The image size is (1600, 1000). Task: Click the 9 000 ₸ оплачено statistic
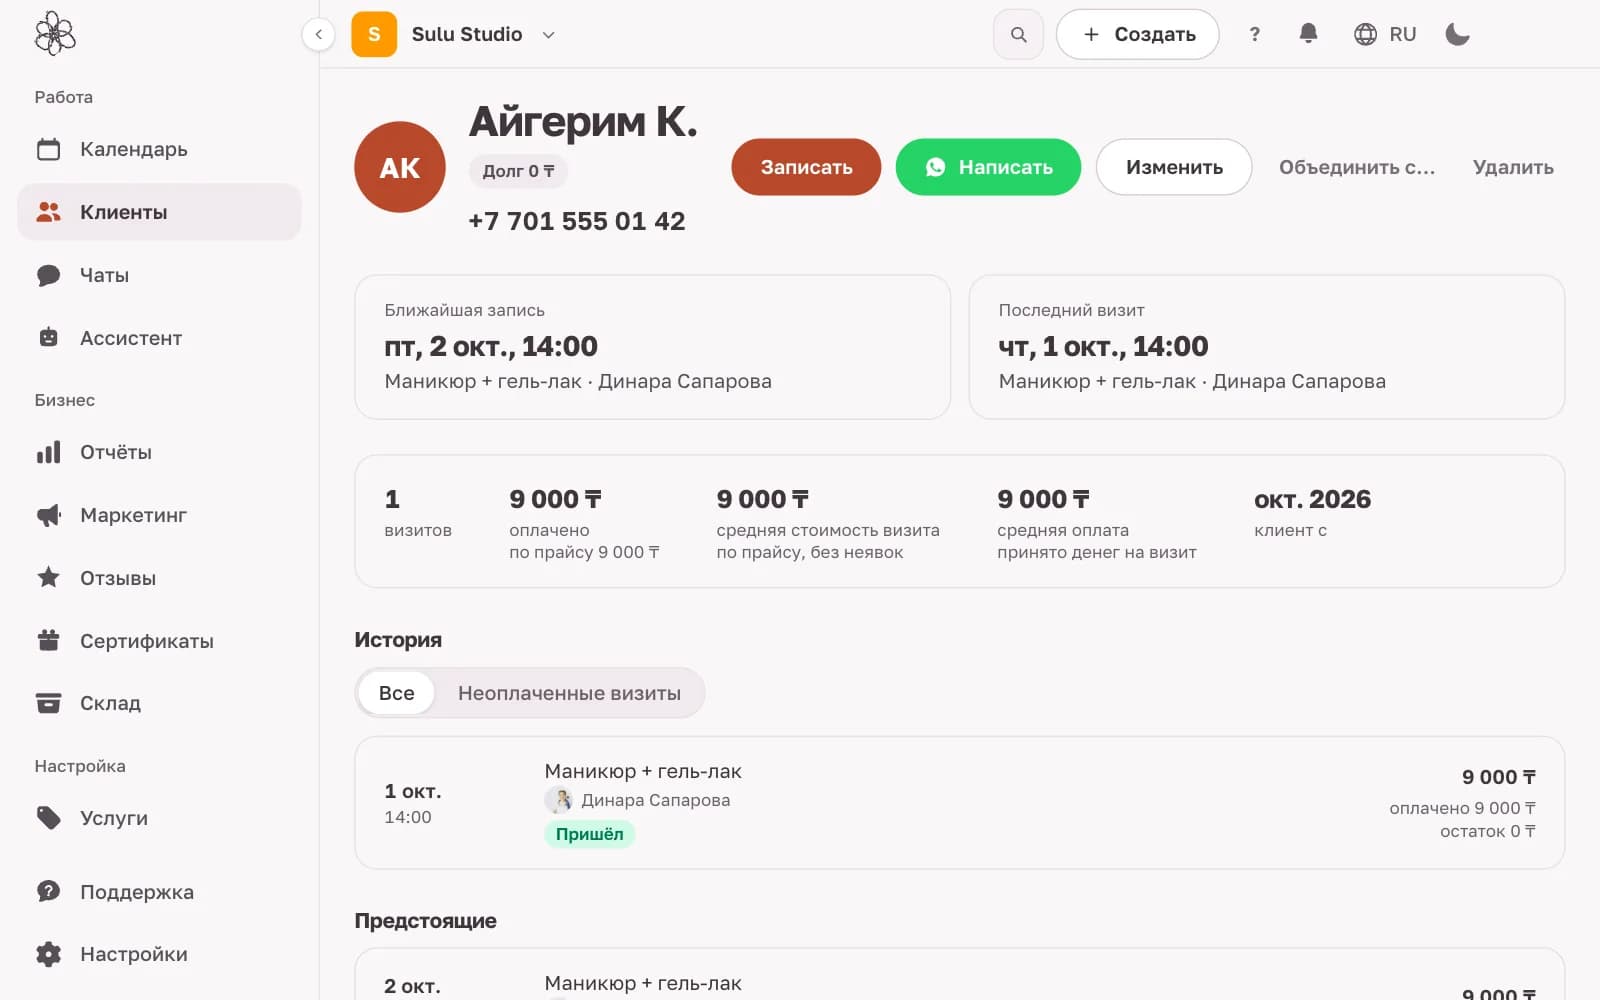point(584,523)
